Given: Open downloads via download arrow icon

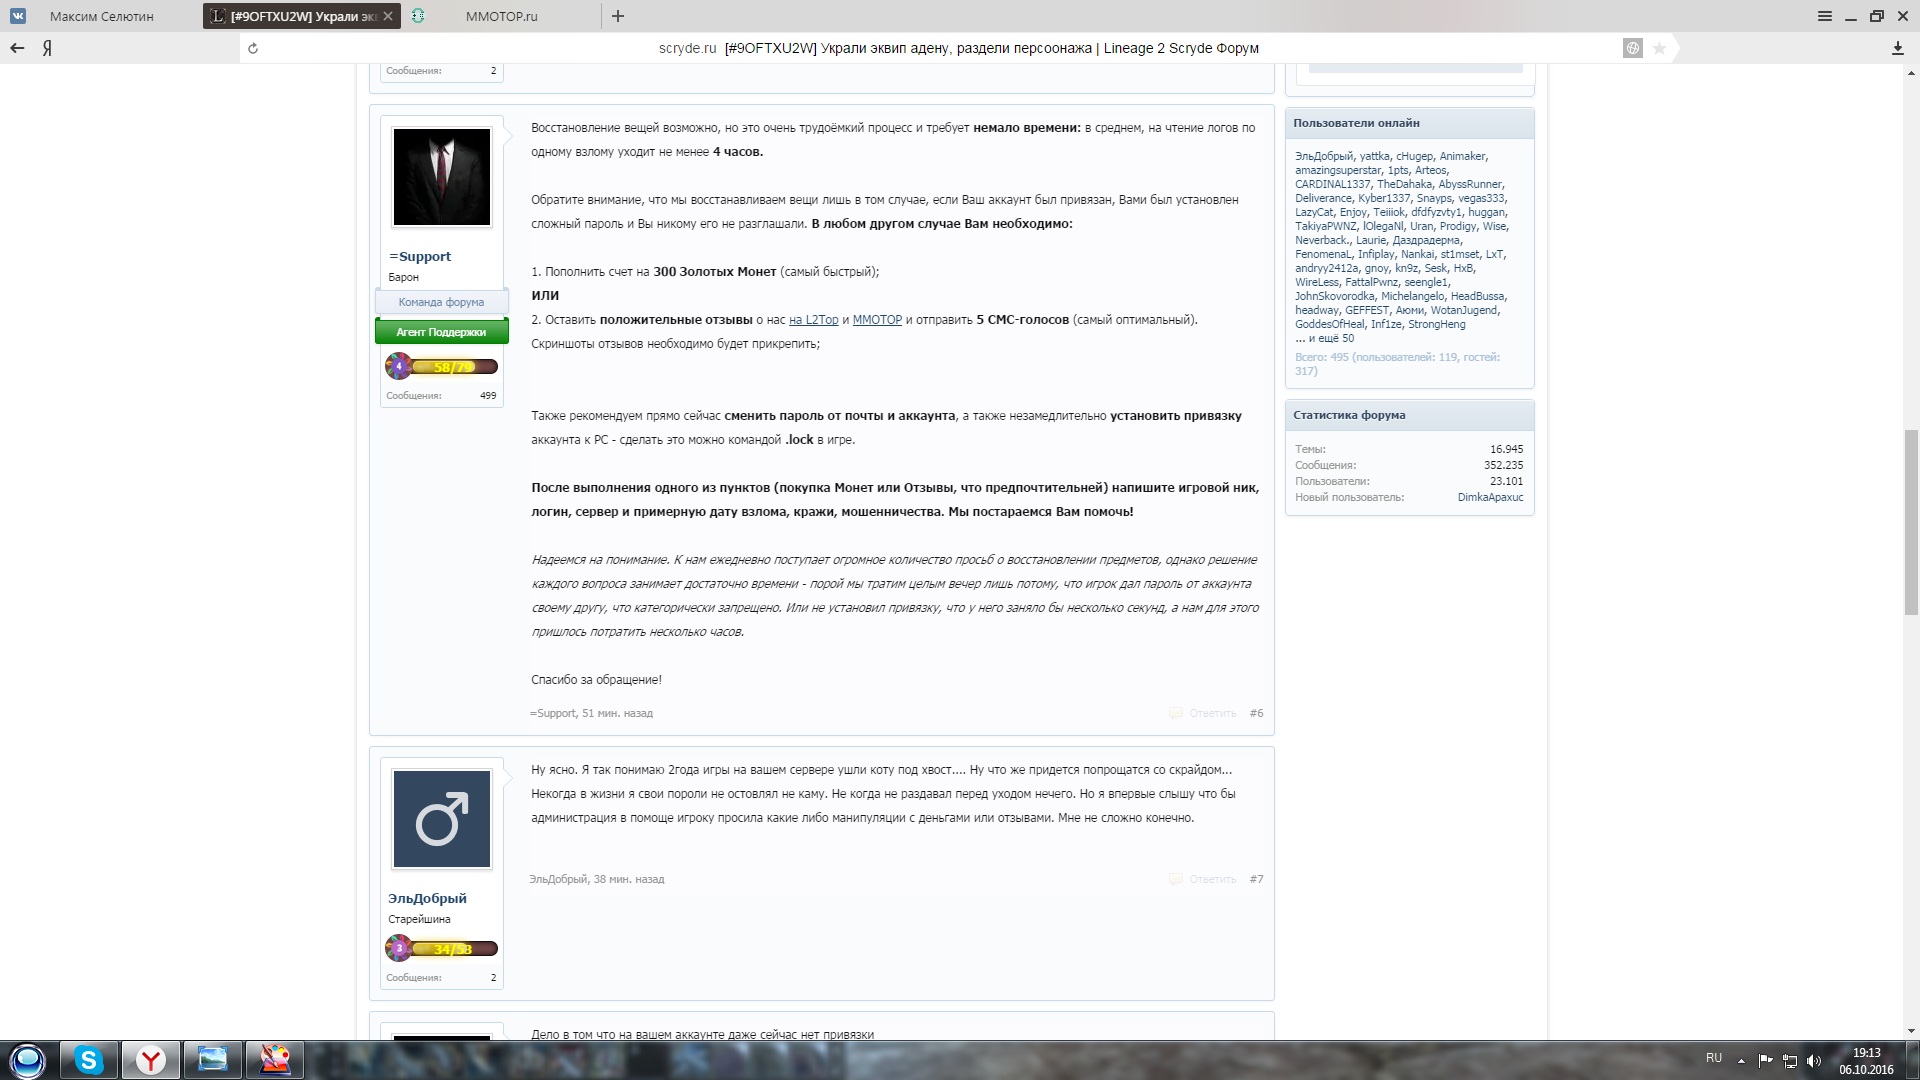Looking at the screenshot, I should tap(1897, 48).
